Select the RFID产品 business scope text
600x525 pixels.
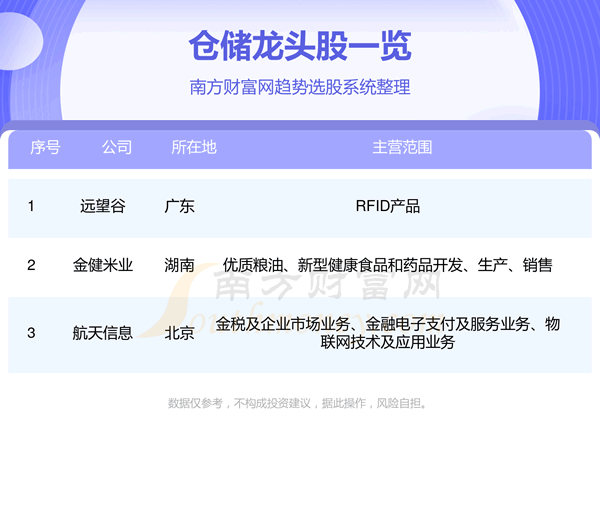pyautogui.click(x=387, y=206)
